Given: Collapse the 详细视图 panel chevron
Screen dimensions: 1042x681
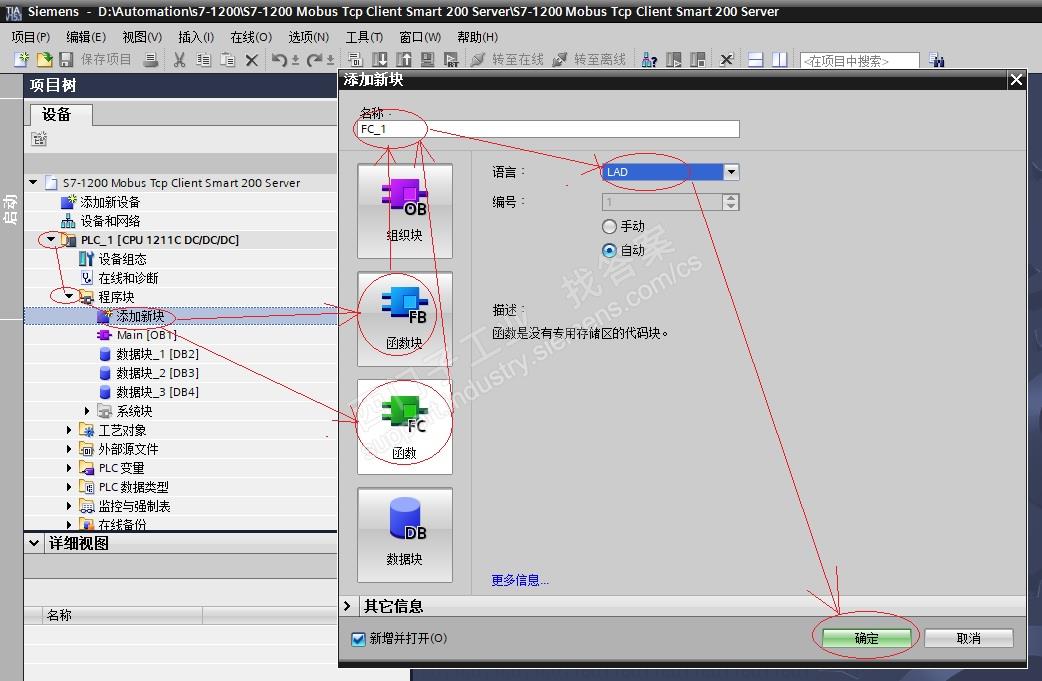Looking at the screenshot, I should pyautogui.click(x=34, y=543).
